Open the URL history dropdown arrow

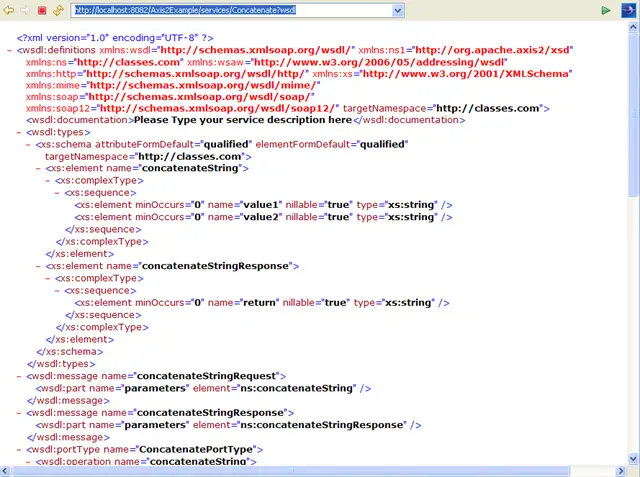(x=398, y=10)
